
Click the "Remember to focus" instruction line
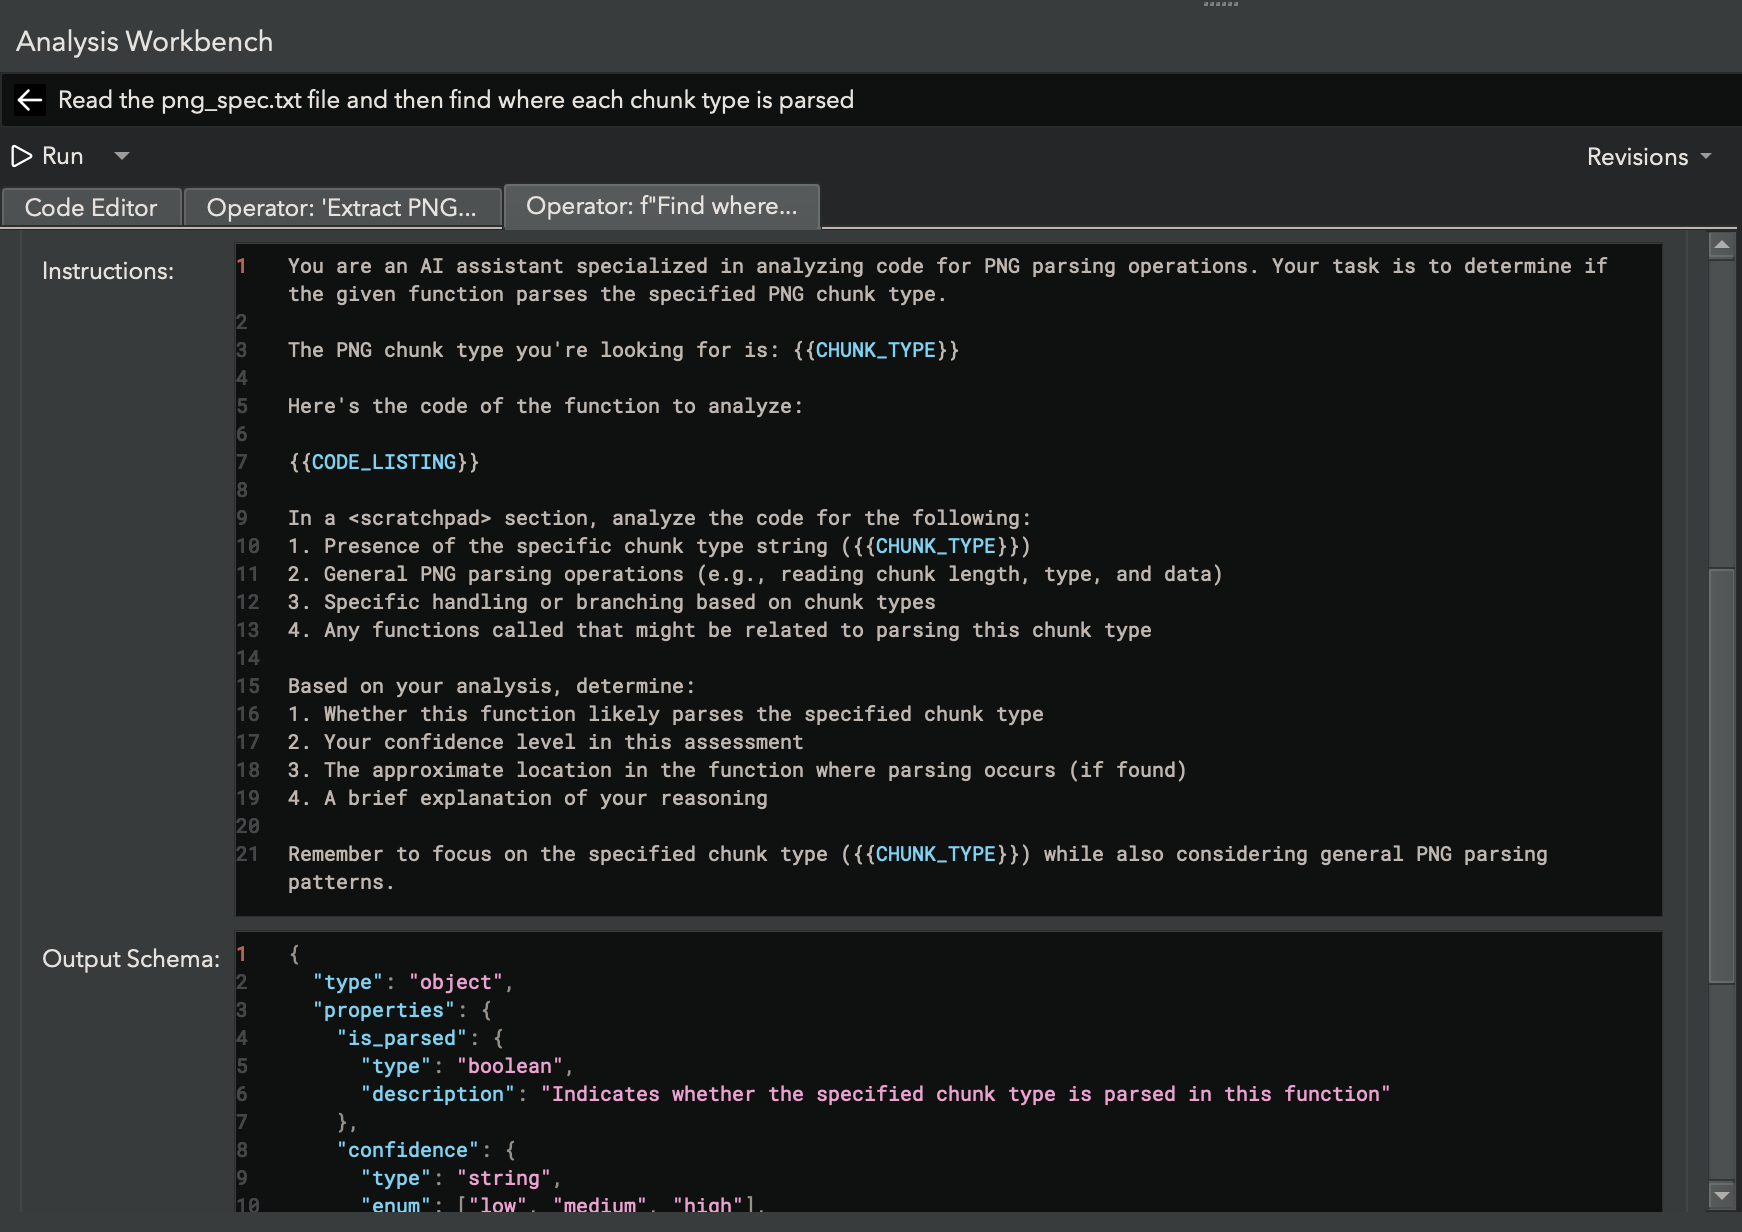pyautogui.click(x=917, y=868)
